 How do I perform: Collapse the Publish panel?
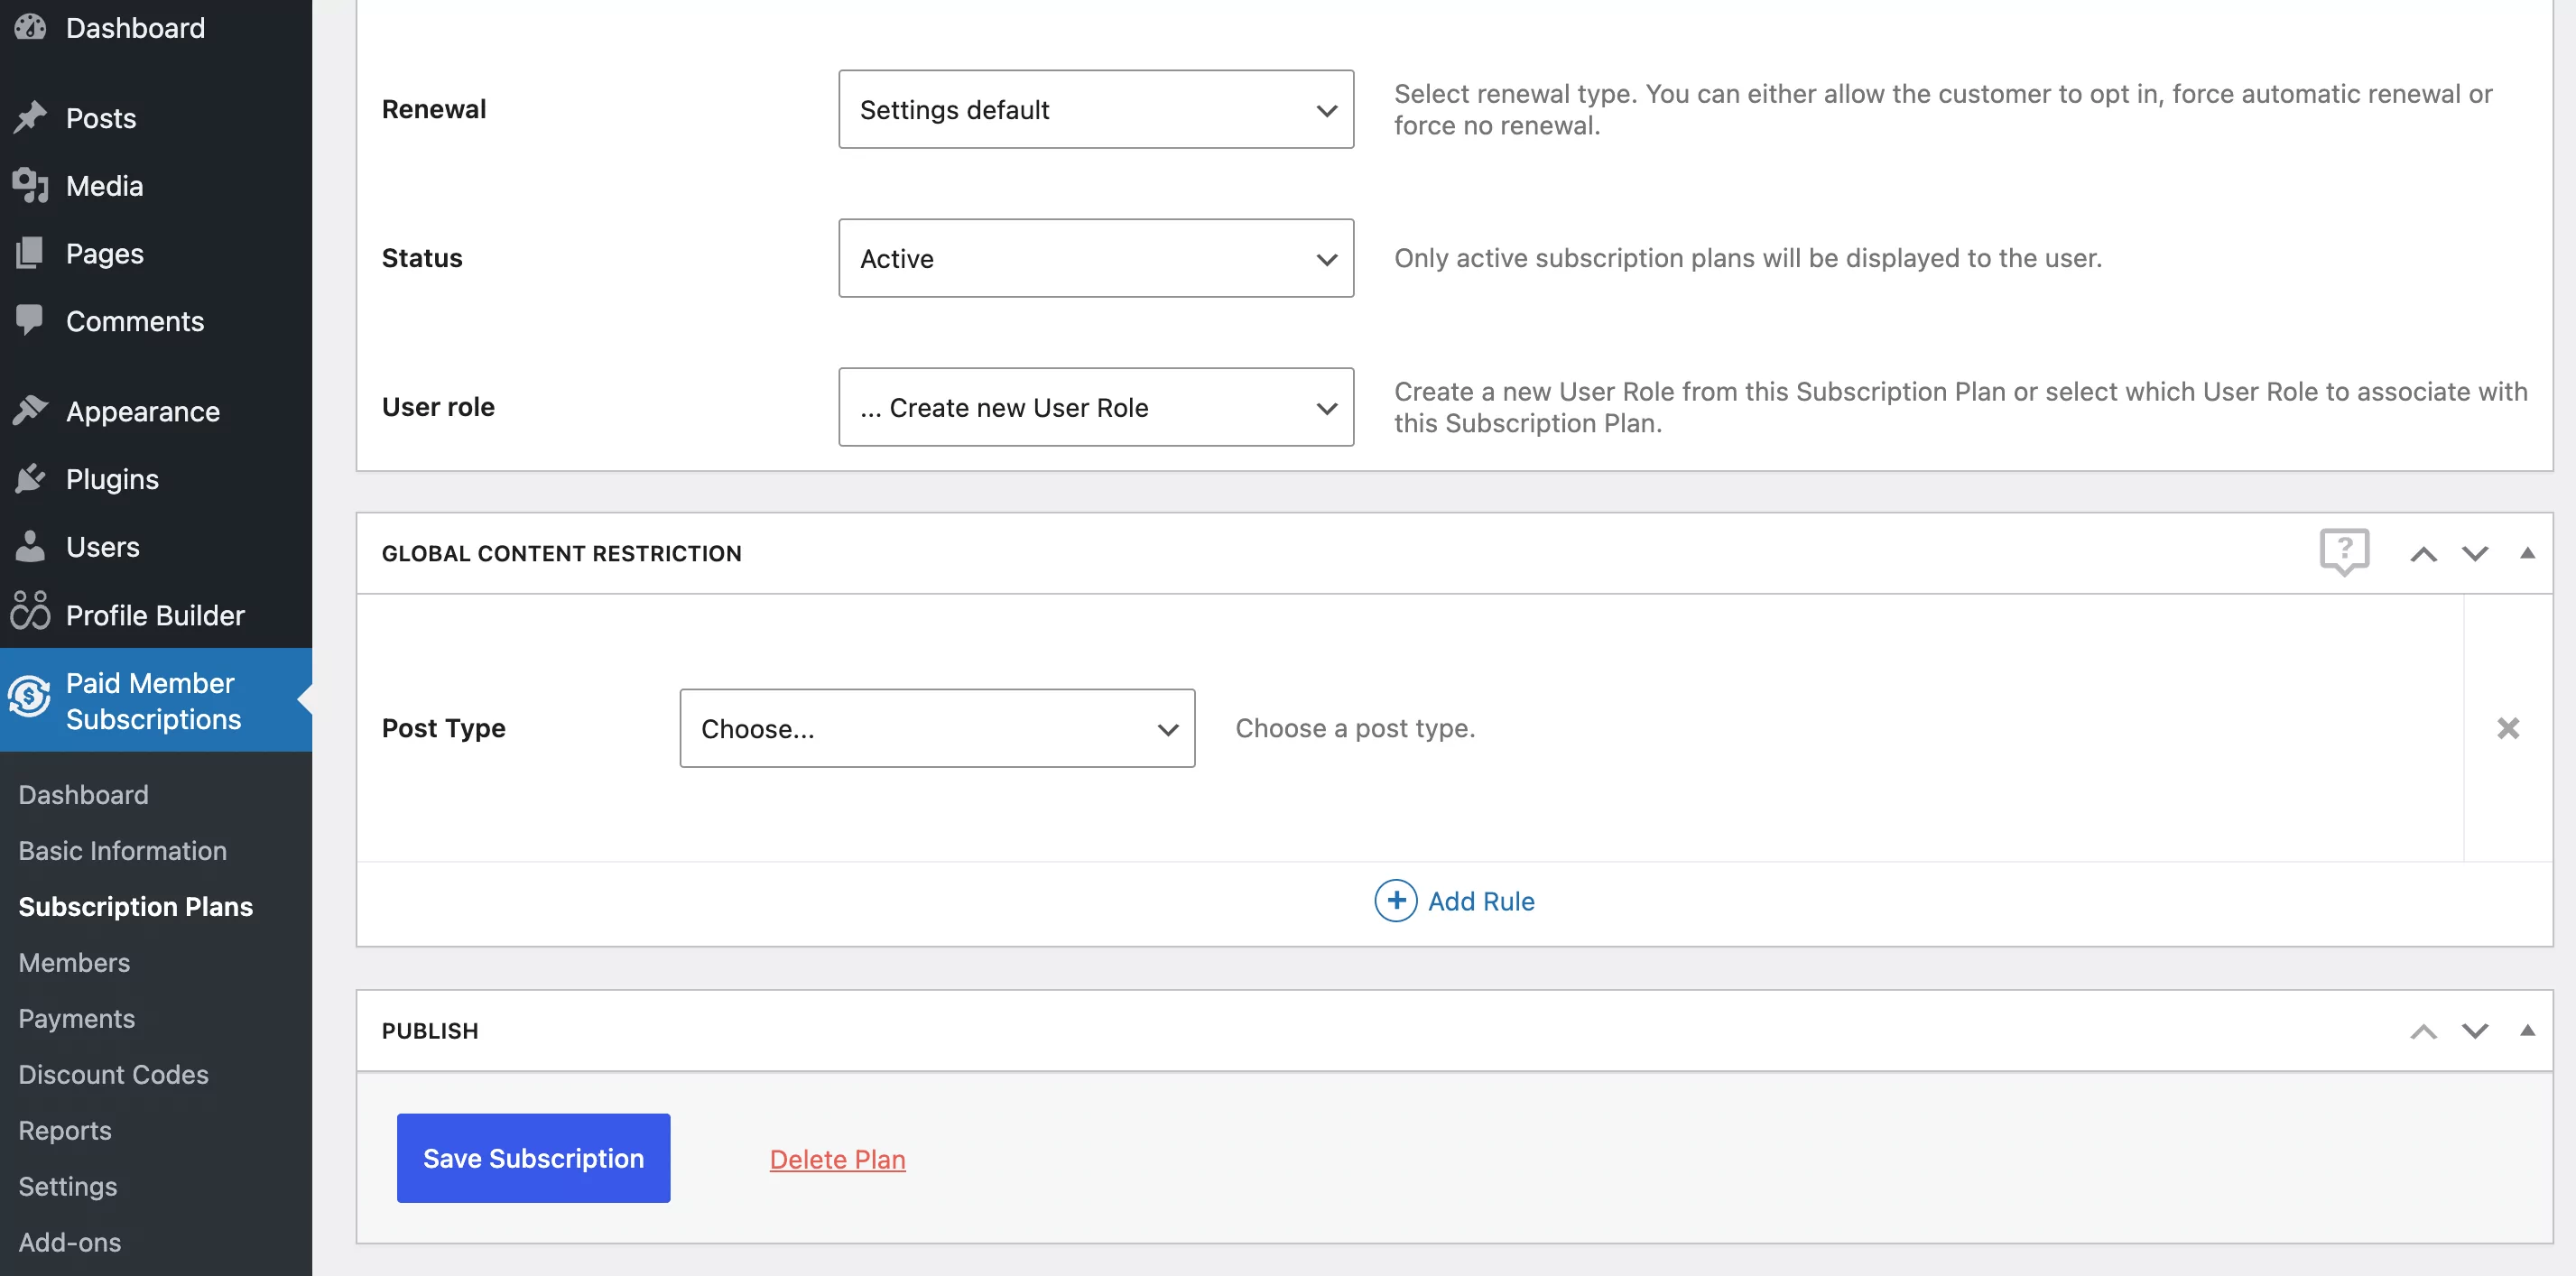click(2527, 1030)
